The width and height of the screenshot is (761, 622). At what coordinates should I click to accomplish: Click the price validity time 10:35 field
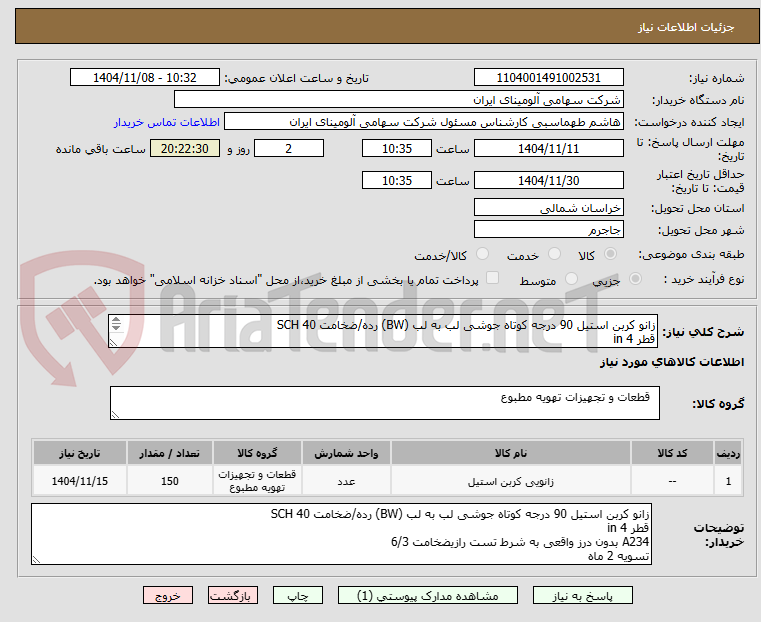click(397, 180)
